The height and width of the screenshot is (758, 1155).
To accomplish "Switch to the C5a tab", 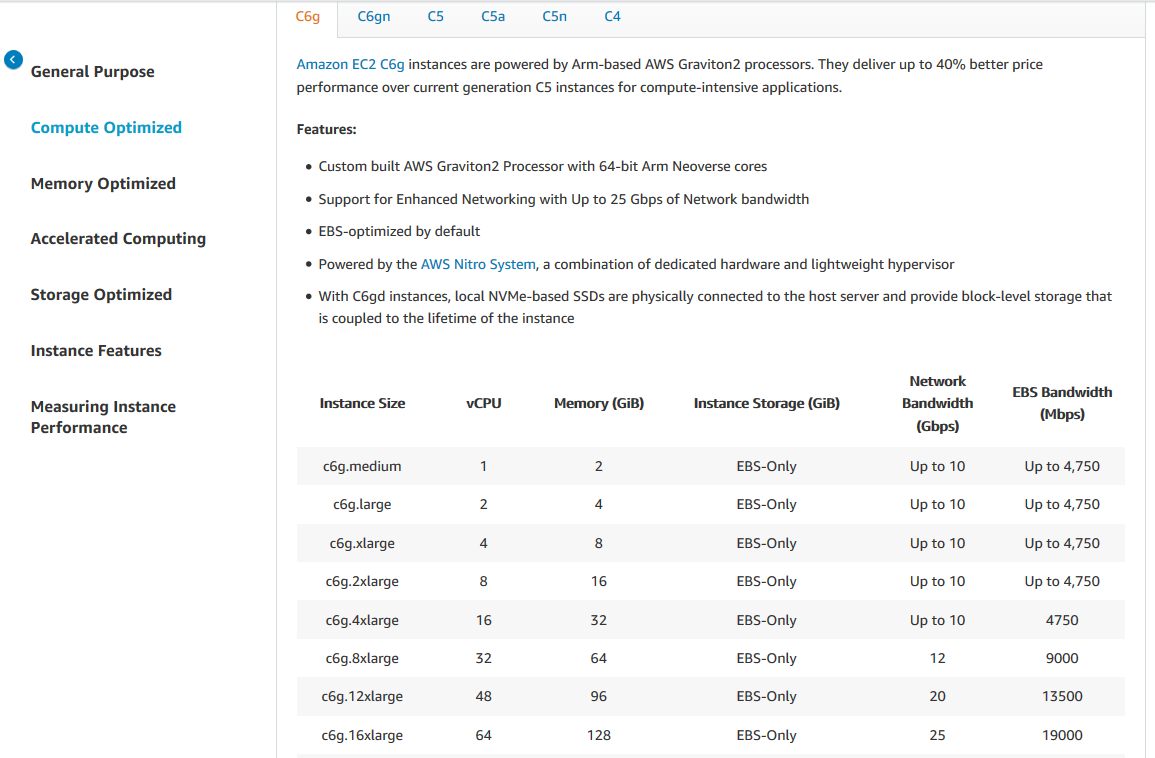I will tap(493, 17).
